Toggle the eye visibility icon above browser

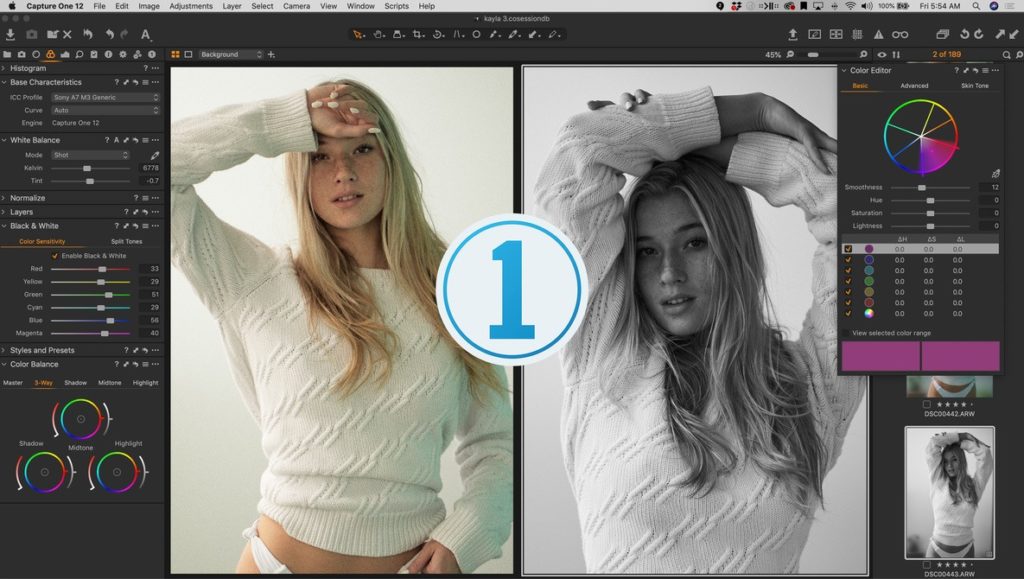coord(882,55)
